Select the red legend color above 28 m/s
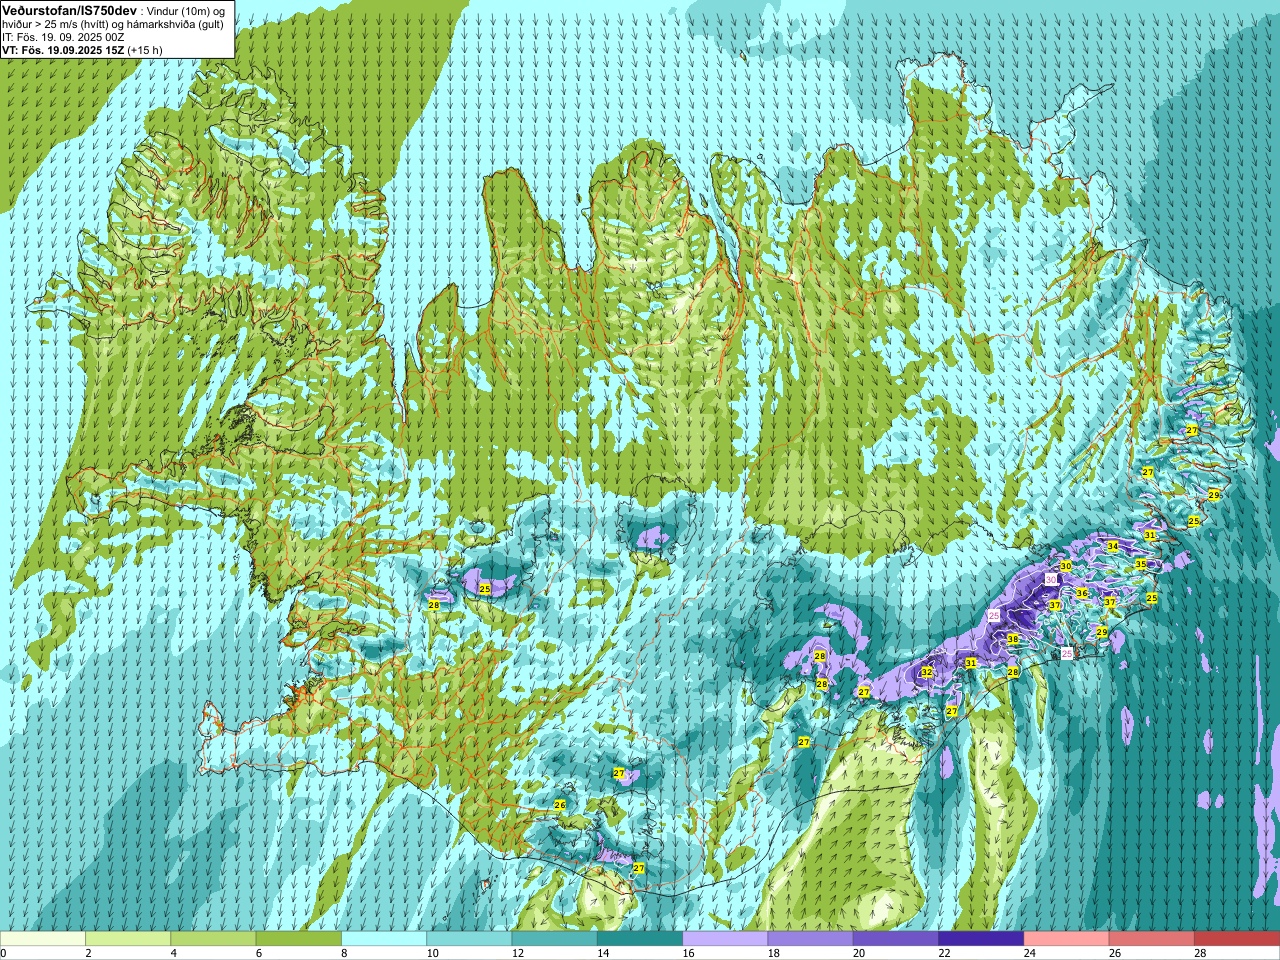The width and height of the screenshot is (1280, 960). (1237, 939)
